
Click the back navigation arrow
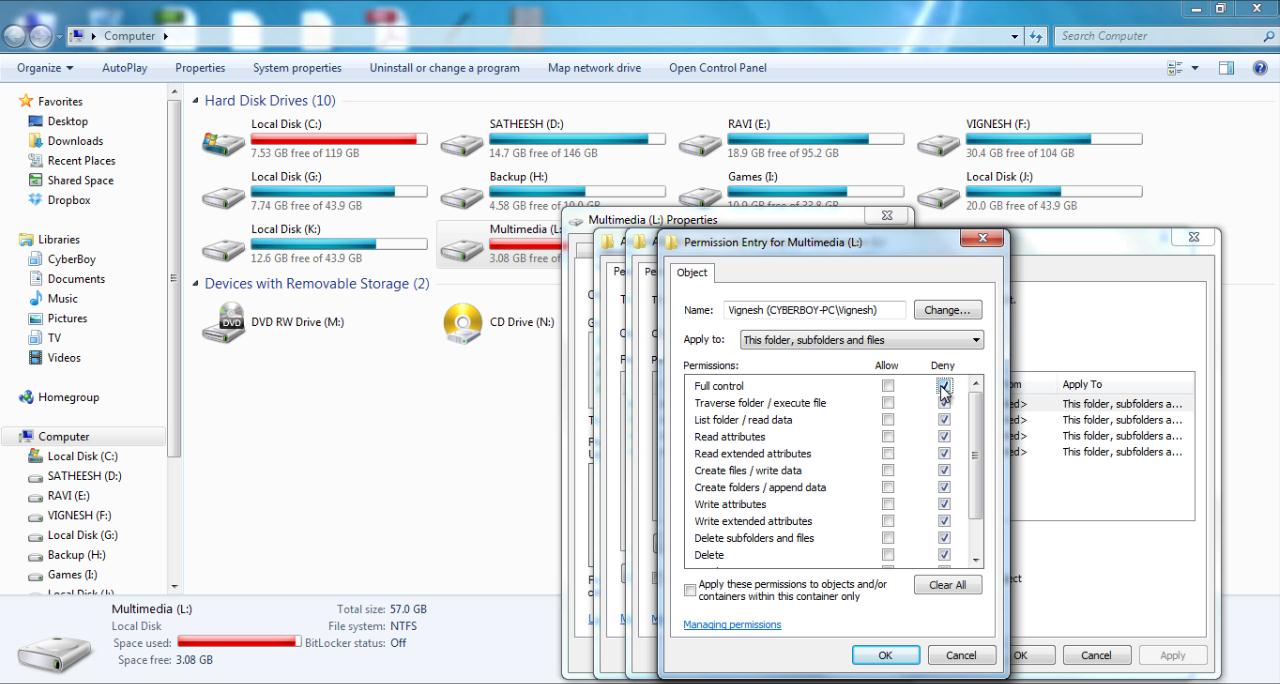[x=15, y=36]
